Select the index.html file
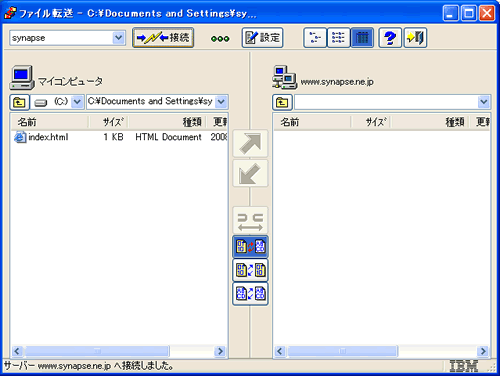 [48, 137]
